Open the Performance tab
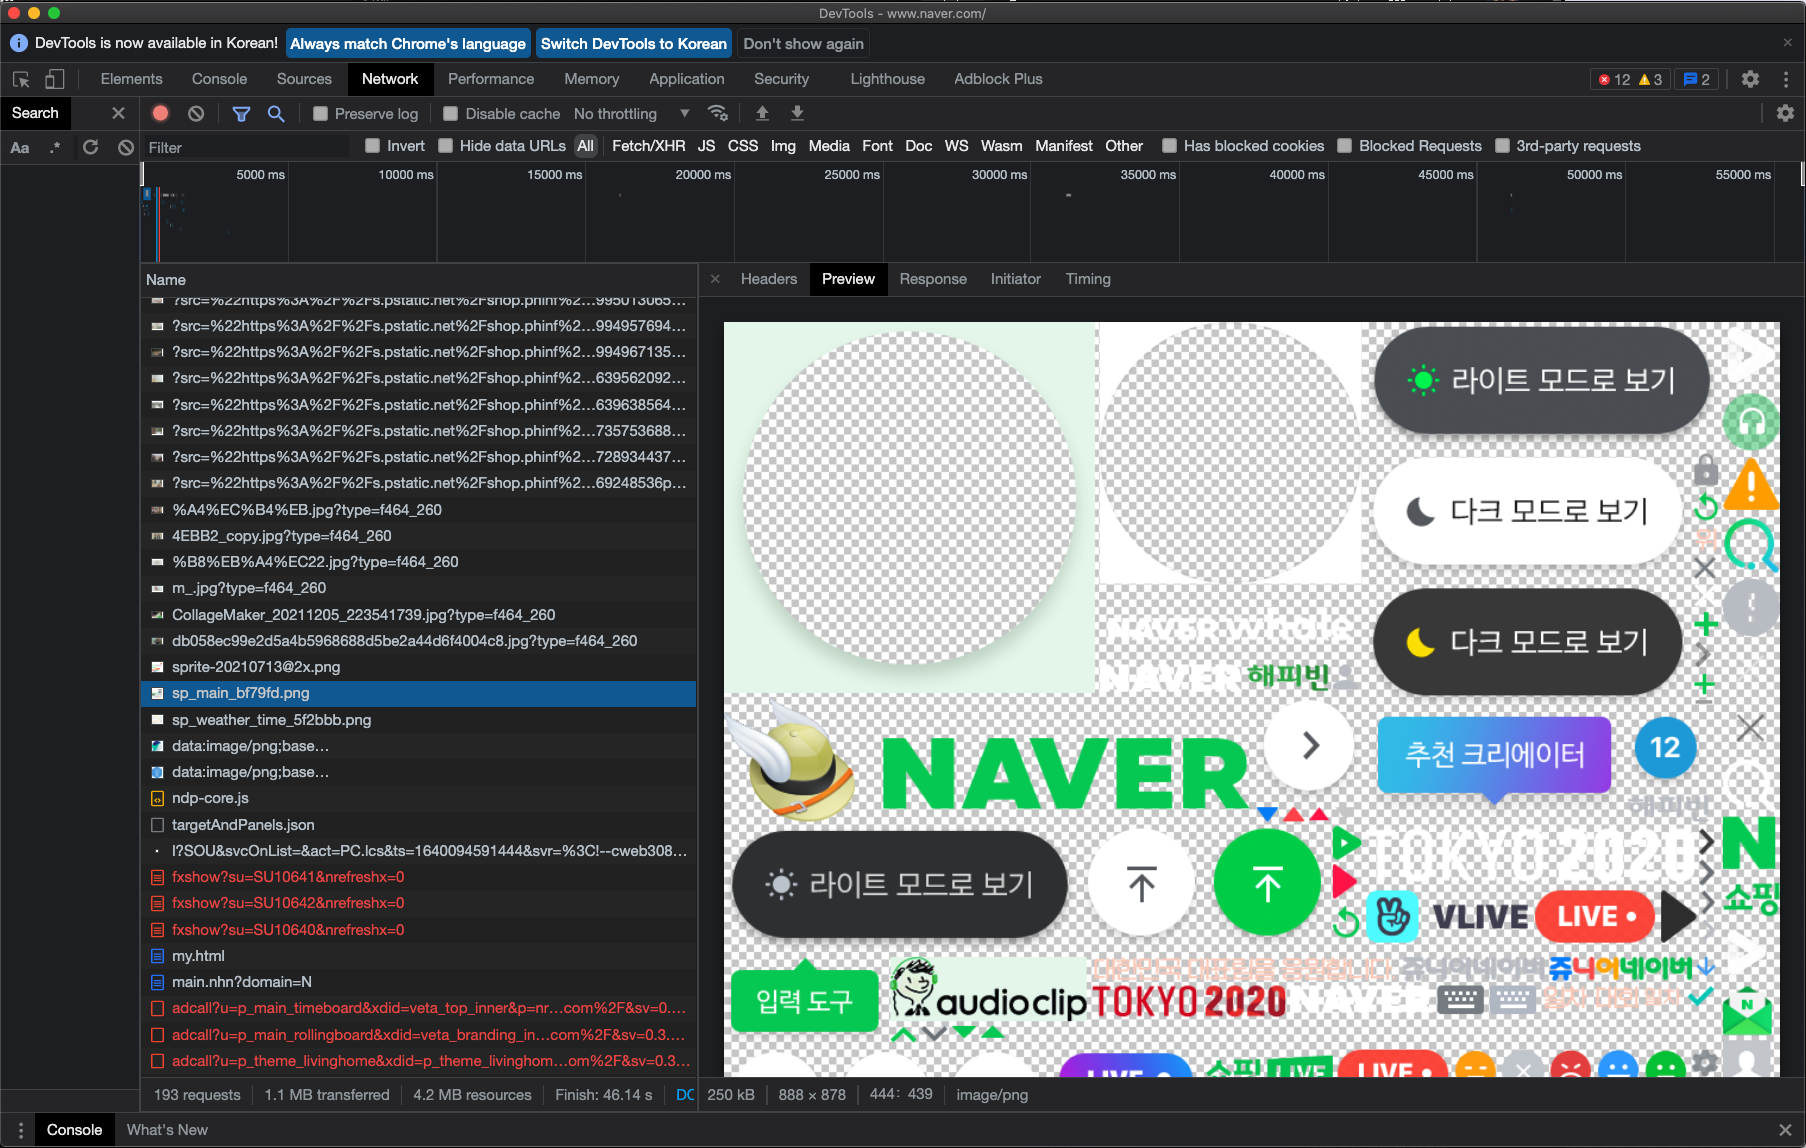The height and width of the screenshot is (1148, 1806). [491, 79]
